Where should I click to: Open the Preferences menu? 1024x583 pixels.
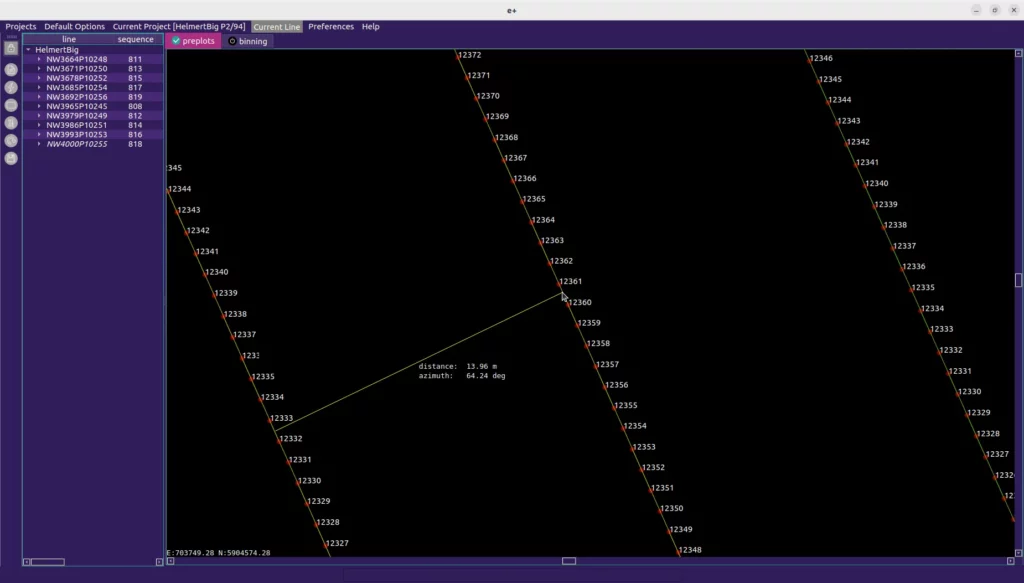[331, 27]
